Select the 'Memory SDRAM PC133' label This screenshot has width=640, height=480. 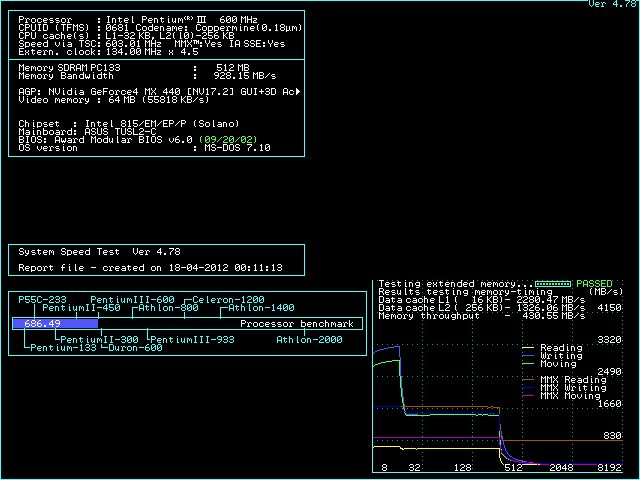[69, 68]
